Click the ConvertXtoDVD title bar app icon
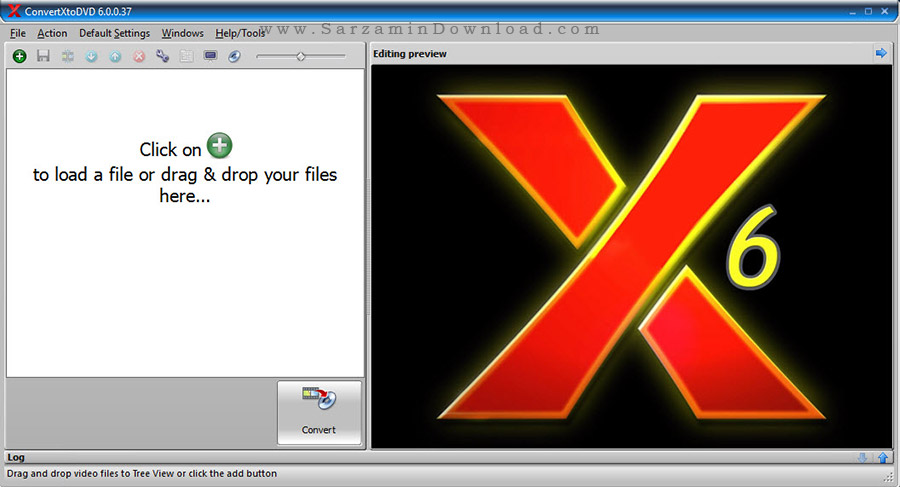The width and height of the screenshot is (900, 487). [x=14, y=11]
